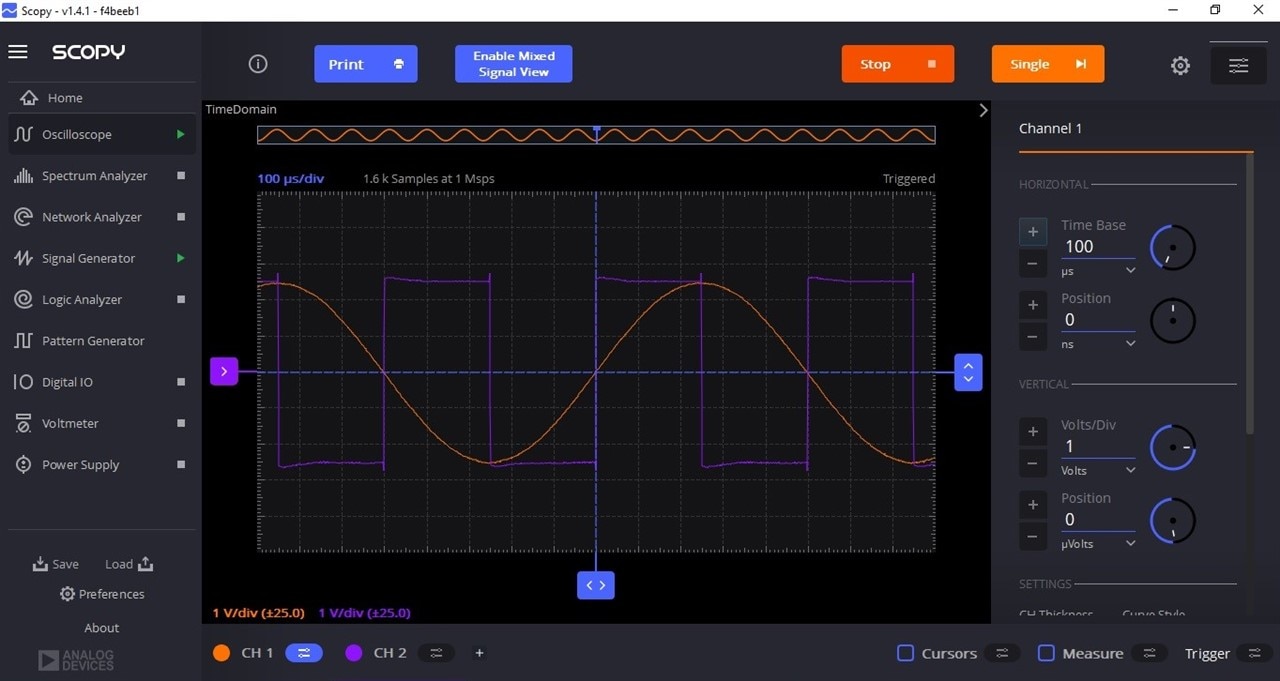Screen dimensions: 1280x681
Task: Open Trigger settings menu icon
Action: pos(1254,653)
